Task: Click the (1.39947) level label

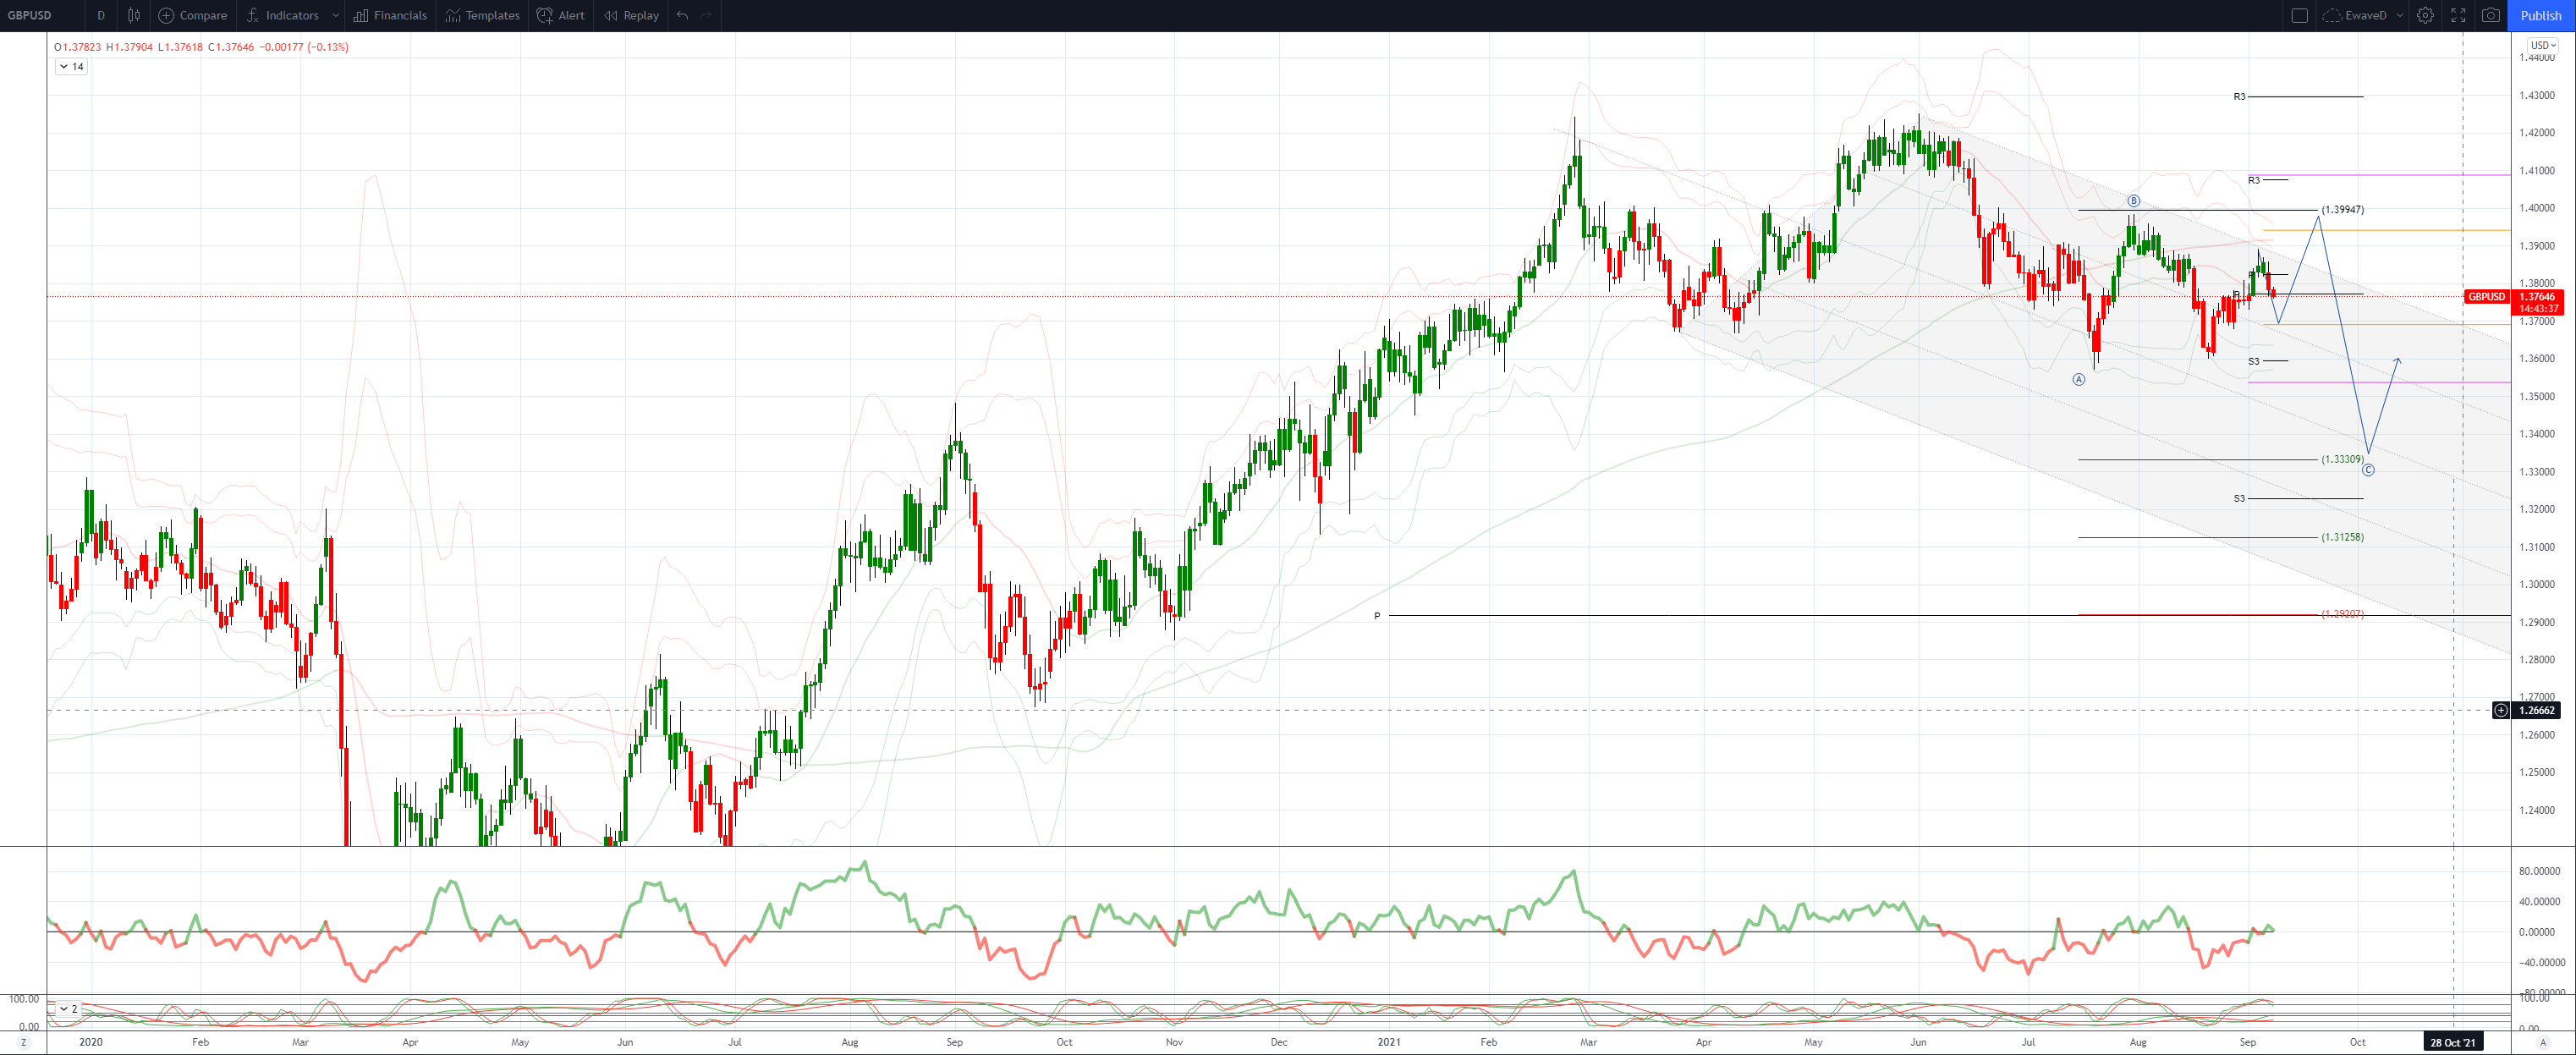Action: point(2343,209)
